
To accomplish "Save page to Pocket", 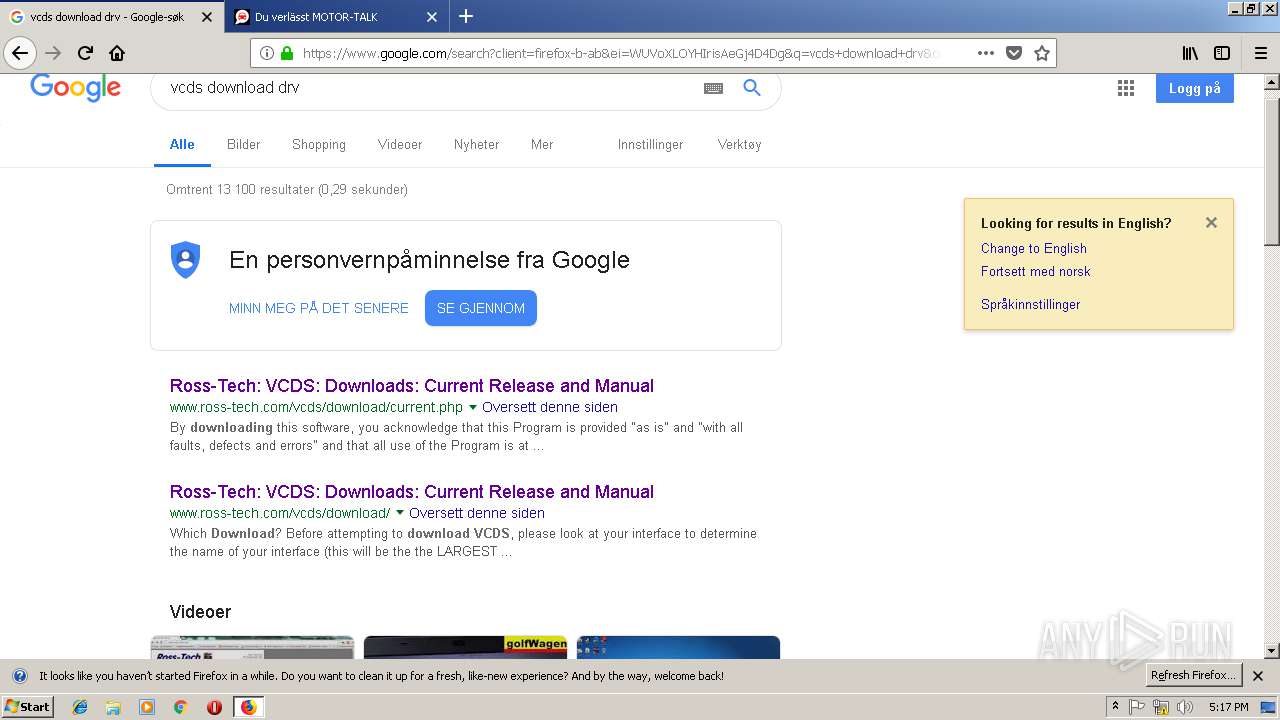I will pyautogui.click(x=1014, y=53).
